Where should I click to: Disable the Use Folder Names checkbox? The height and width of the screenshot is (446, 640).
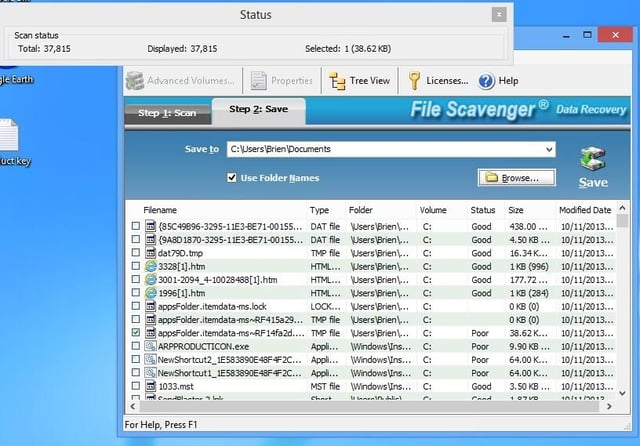[x=231, y=178]
